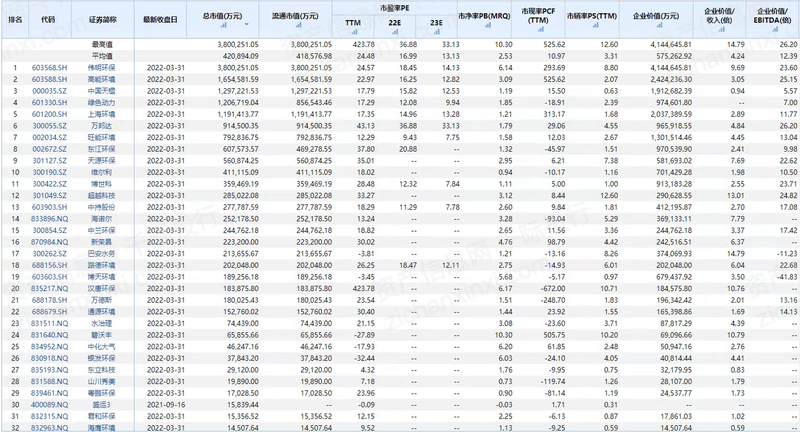800x432 pixels.
Task: Open stock code 835217.NQ
Action: point(49,289)
